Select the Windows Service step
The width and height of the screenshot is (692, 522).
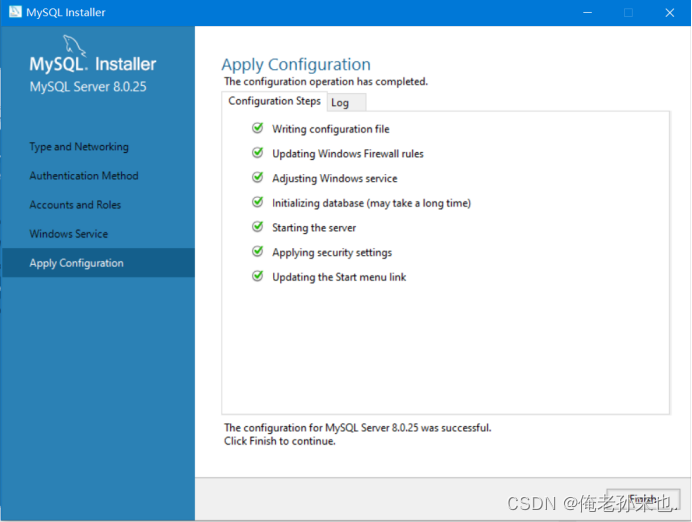(68, 234)
